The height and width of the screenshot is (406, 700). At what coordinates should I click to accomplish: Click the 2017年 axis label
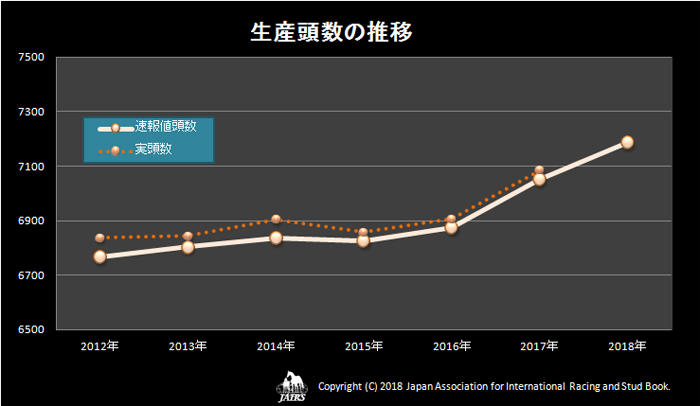pos(539,346)
